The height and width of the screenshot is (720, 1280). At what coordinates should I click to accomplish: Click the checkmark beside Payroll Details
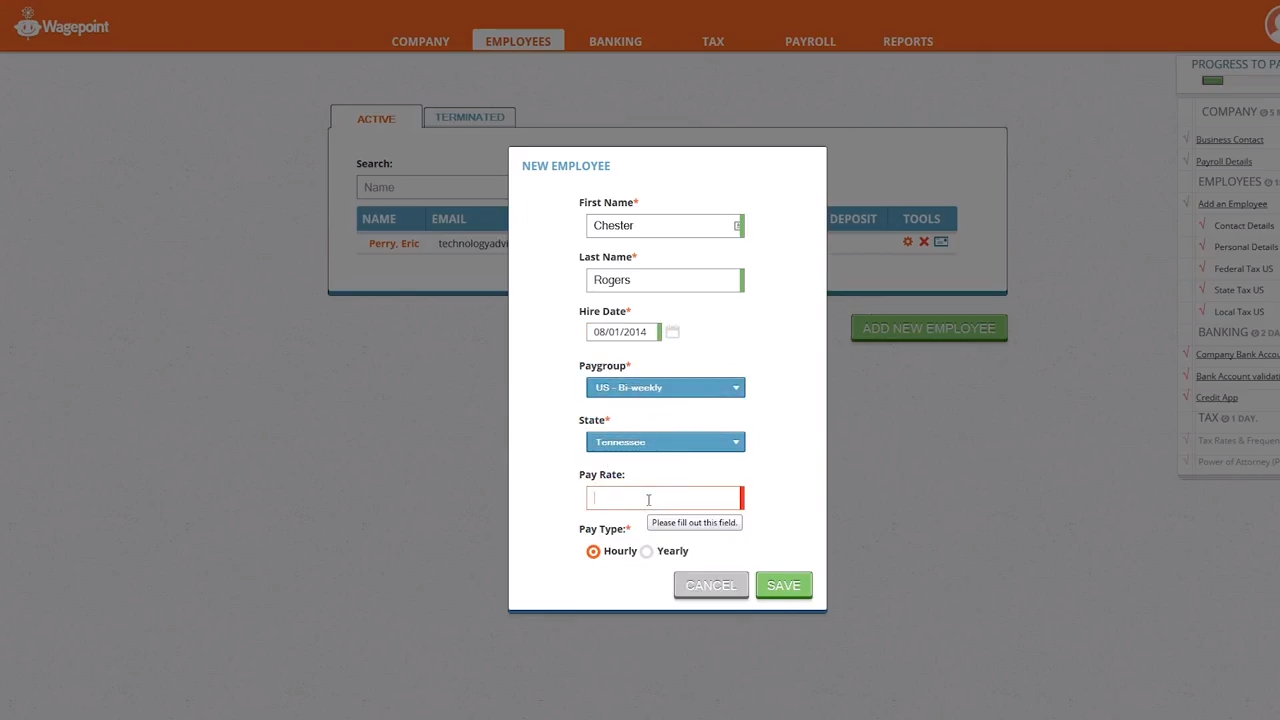click(1187, 161)
